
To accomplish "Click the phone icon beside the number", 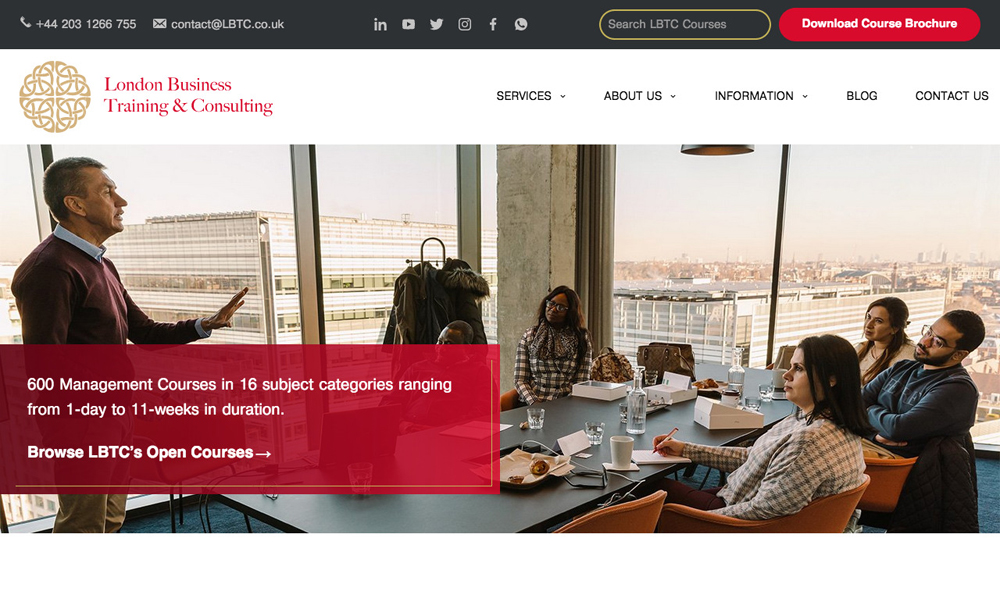I will coord(26,22).
